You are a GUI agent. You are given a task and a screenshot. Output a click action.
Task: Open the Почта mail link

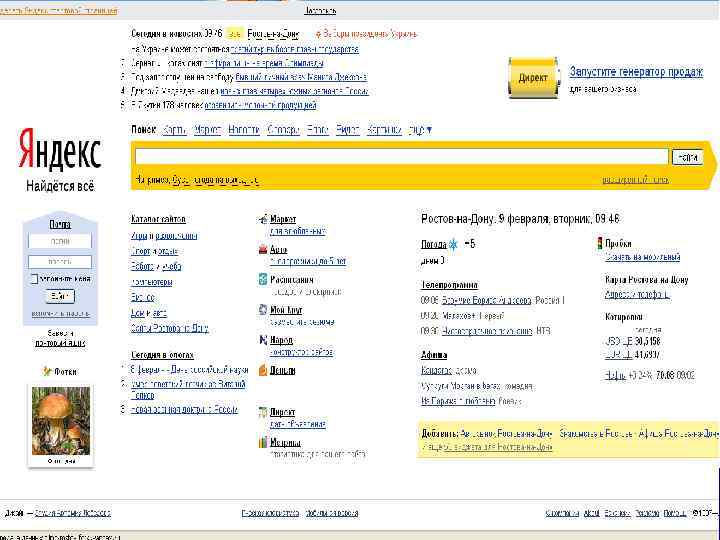[x=60, y=224]
